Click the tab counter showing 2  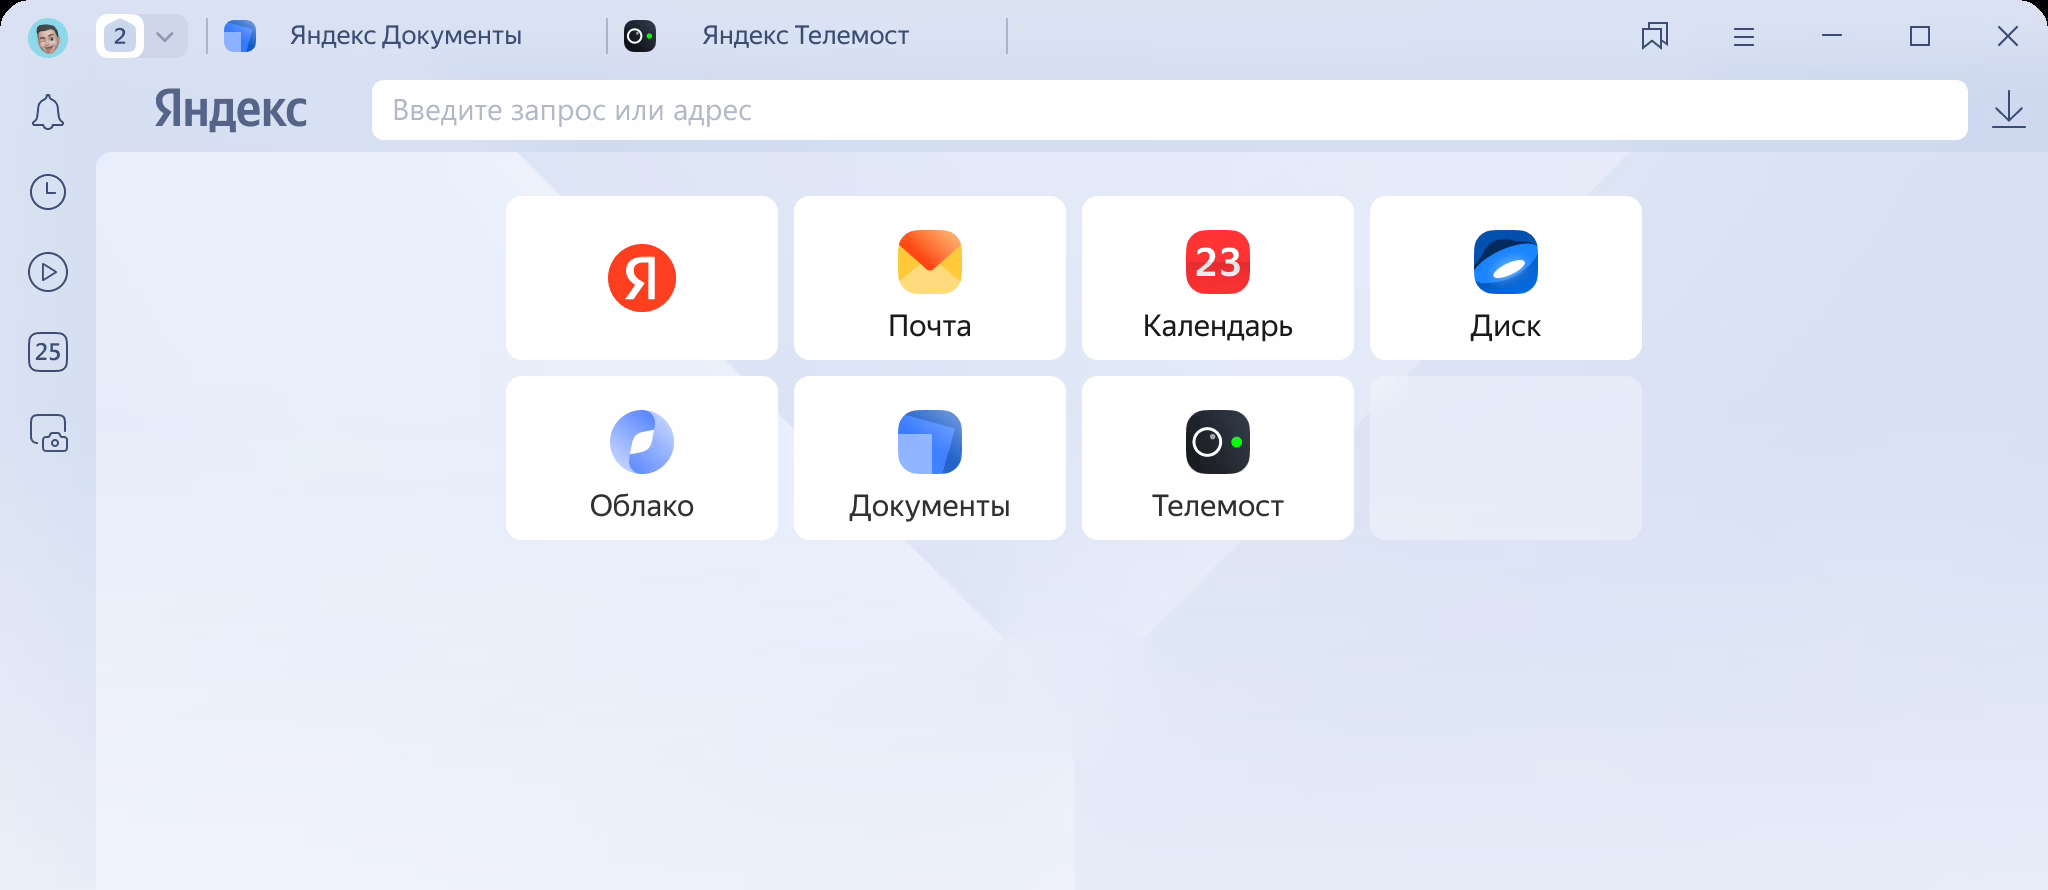point(120,37)
